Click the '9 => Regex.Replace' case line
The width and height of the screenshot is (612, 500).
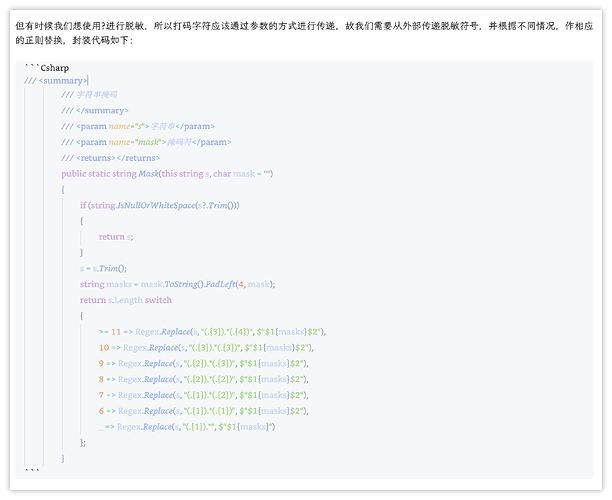[203, 363]
